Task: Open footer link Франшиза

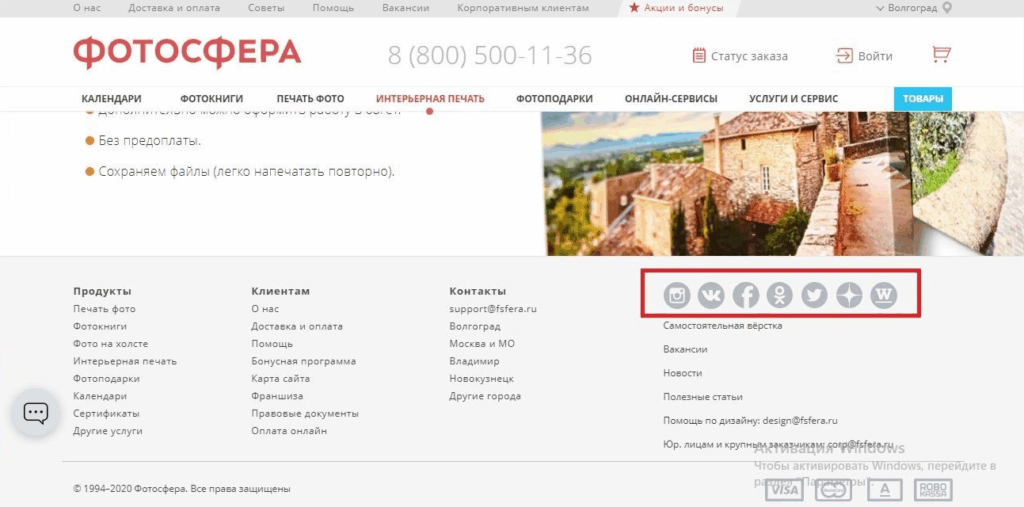Action: 278,396
